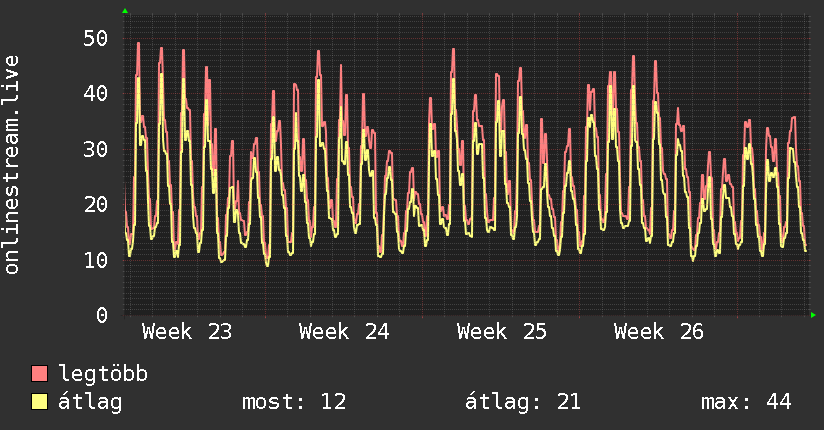The image size is (824, 430).
Task: Click the 0 y-axis tick label
Action: 102,315
